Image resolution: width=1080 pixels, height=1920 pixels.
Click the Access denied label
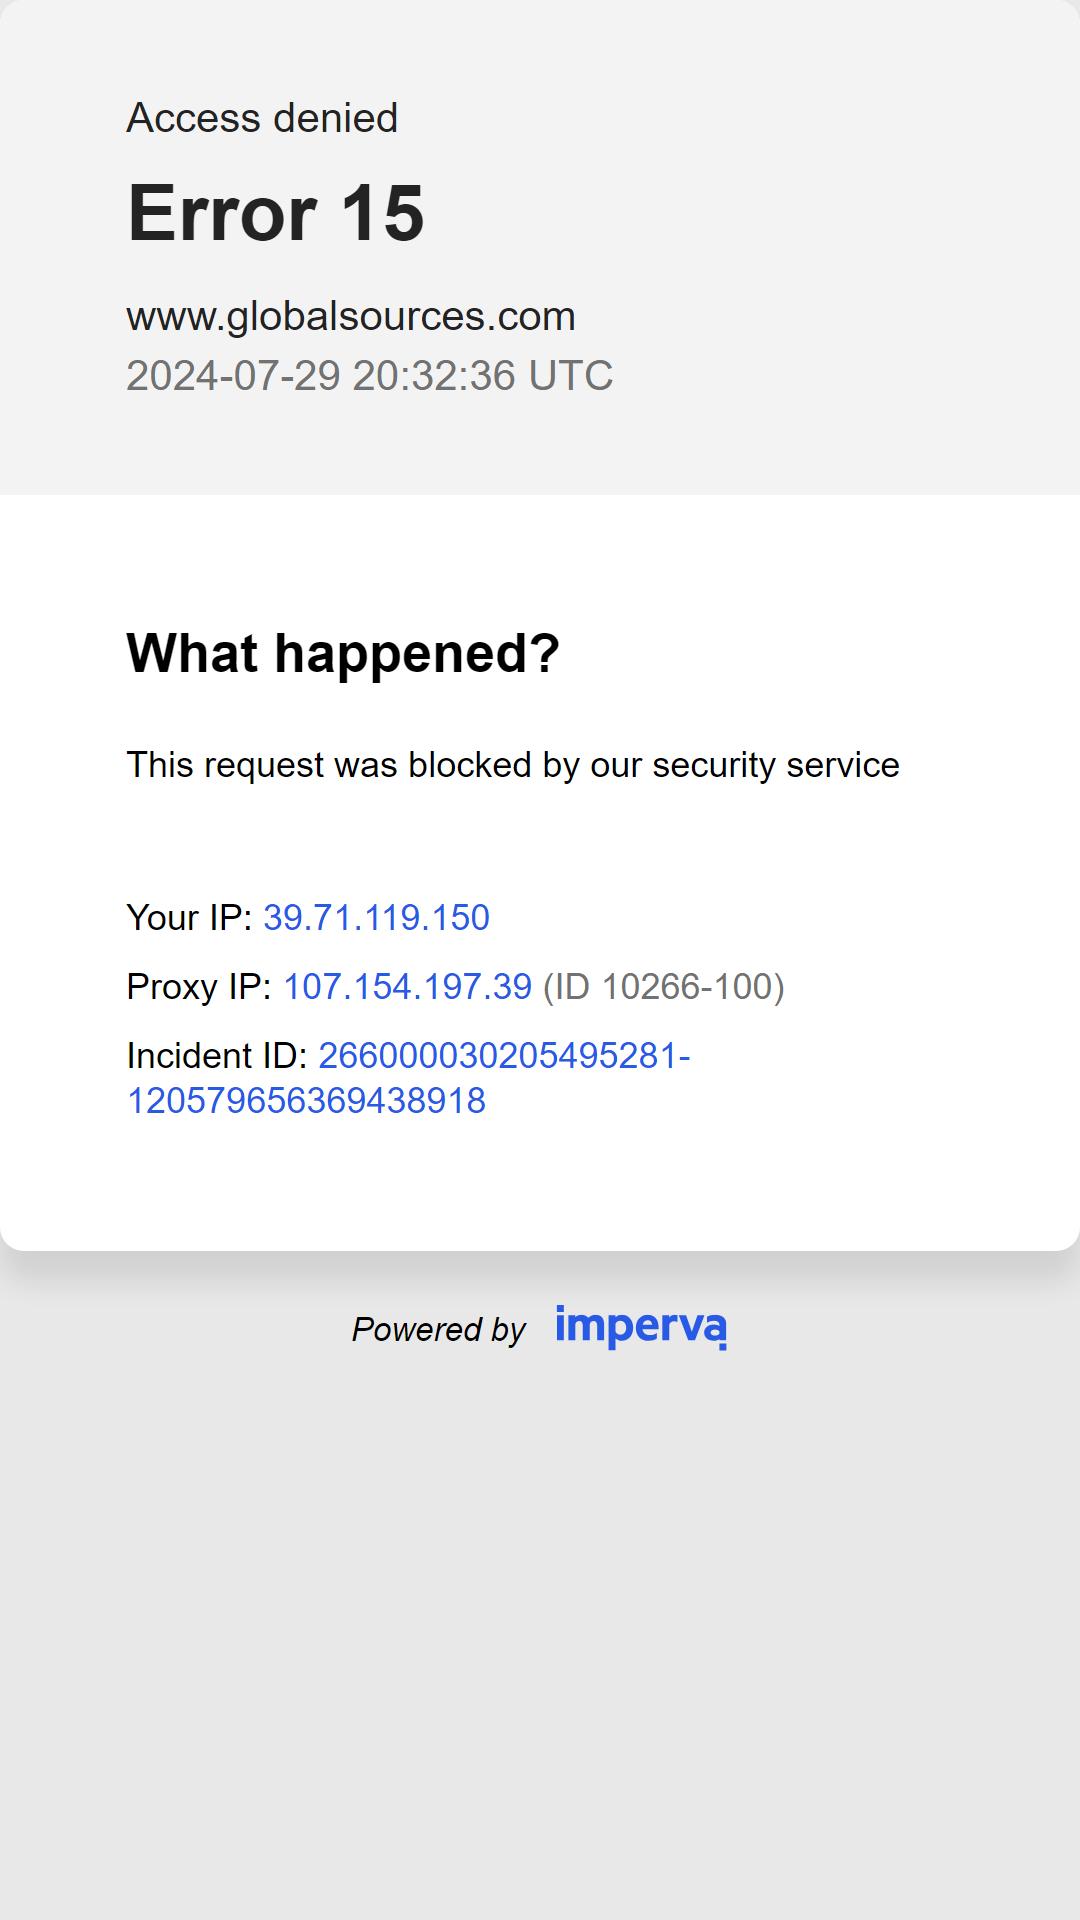262,118
